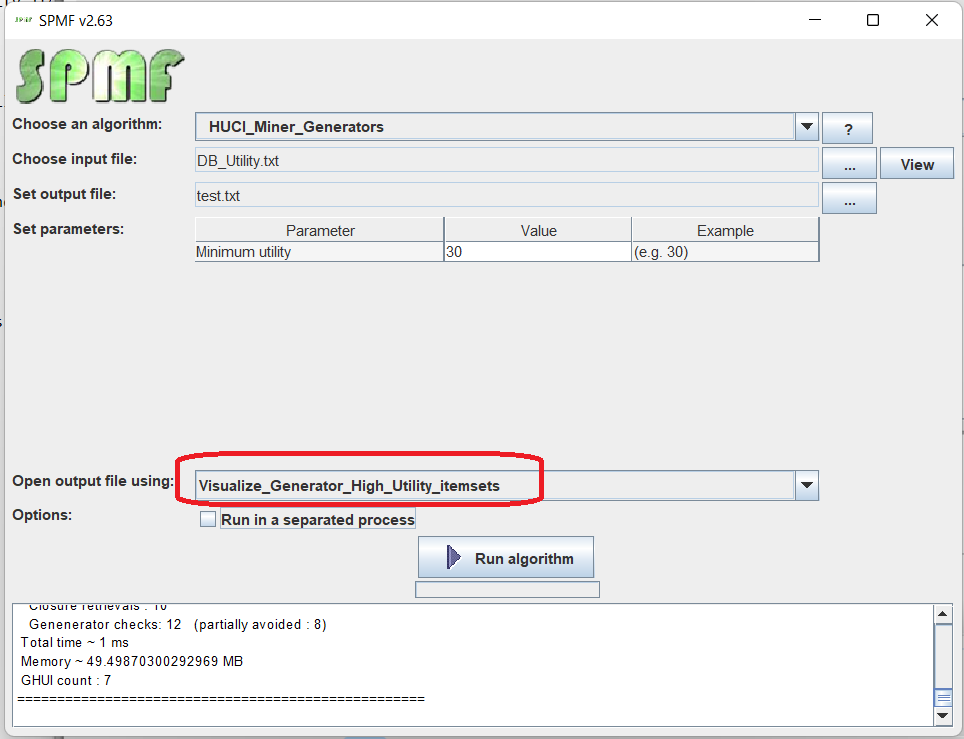Enable Run in a separated process checkbox

pos(208,520)
